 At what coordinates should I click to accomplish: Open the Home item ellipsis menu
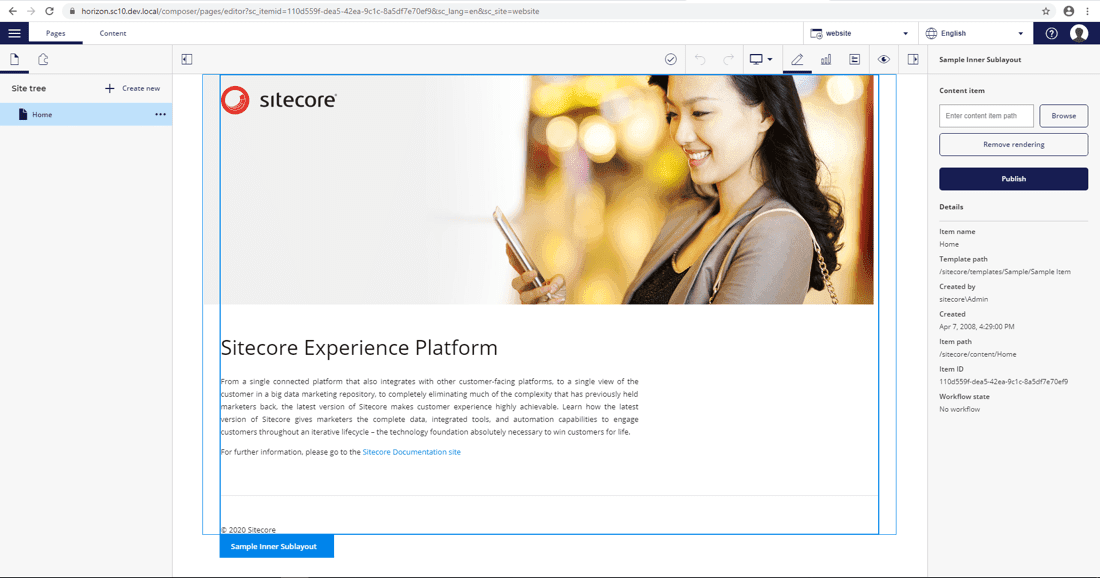point(161,114)
